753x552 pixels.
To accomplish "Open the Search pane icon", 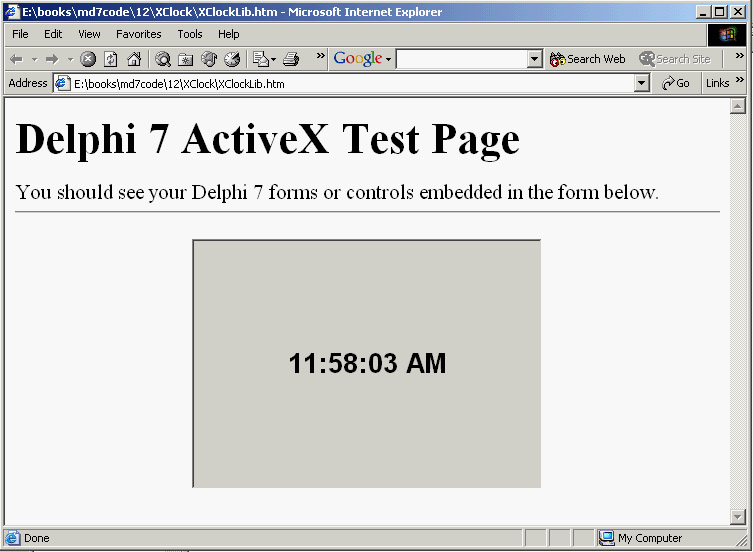I will pyautogui.click(x=163, y=59).
